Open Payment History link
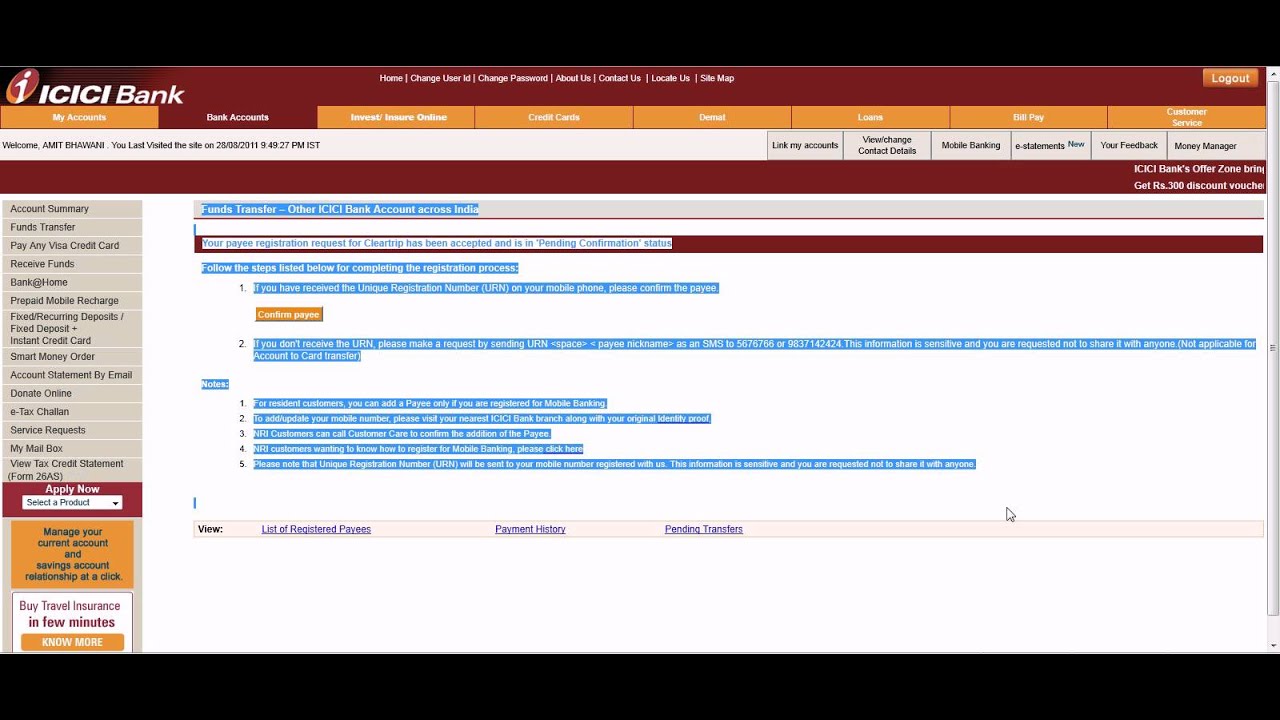The height and width of the screenshot is (720, 1280). click(530, 529)
